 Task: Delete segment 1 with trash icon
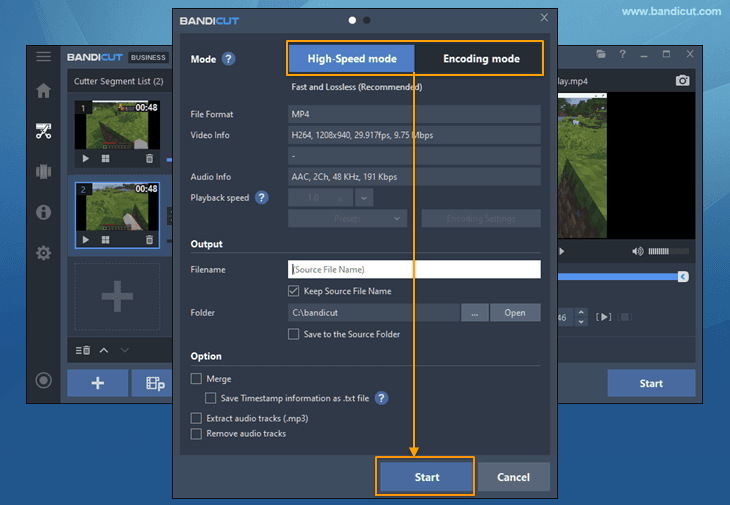149,159
